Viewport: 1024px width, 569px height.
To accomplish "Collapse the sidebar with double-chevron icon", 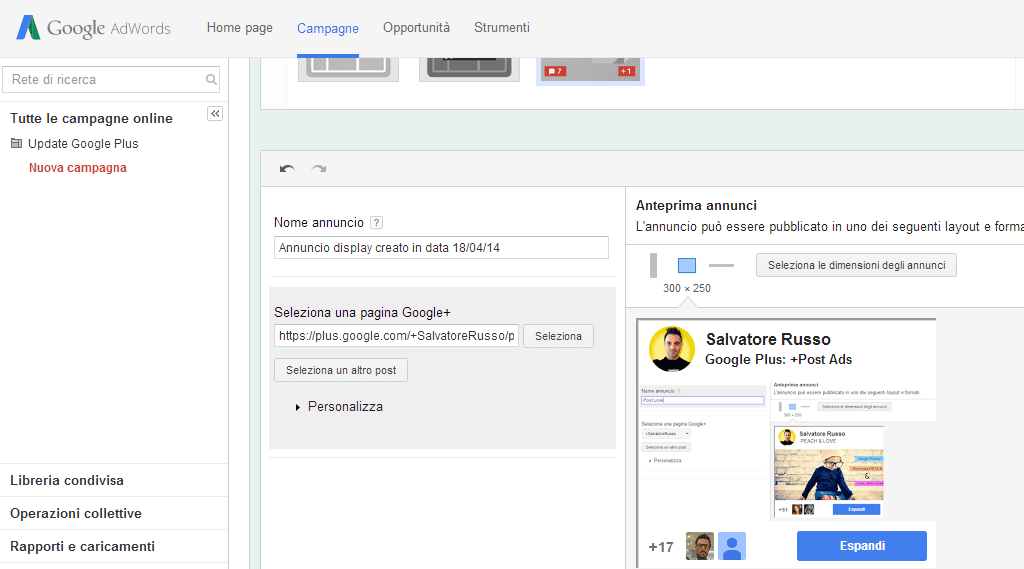I will pos(215,114).
